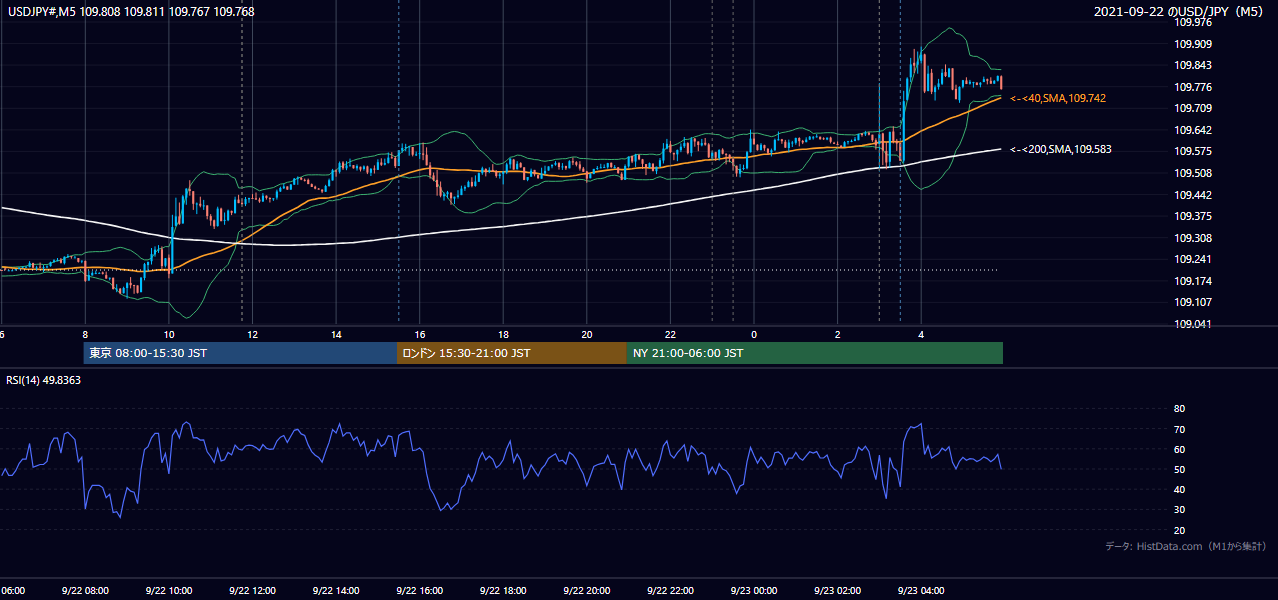Click hour label 8 under price chart
This screenshot has width=1278, height=600.
click(x=85, y=334)
